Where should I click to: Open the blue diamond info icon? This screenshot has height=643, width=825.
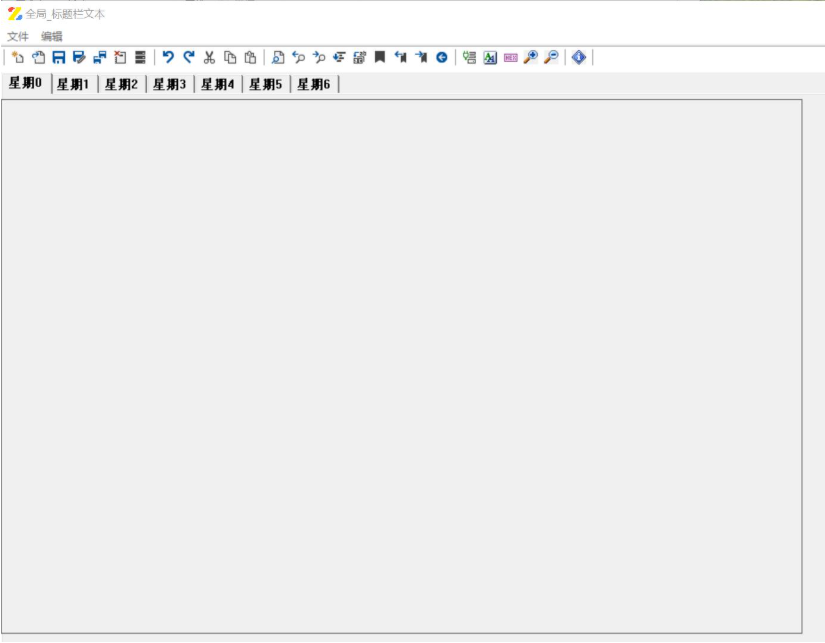(579, 57)
